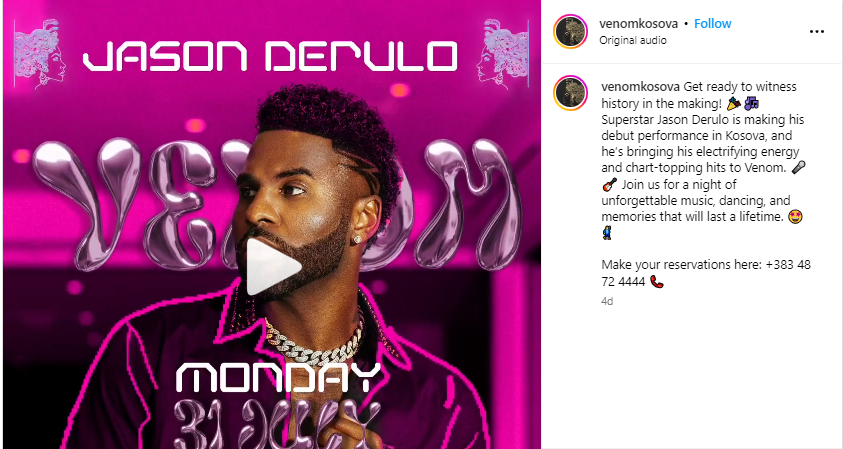Image resolution: width=843 pixels, height=449 pixels.
Task: Click the venomkosova avatar beside the caption
Action: pos(570,92)
